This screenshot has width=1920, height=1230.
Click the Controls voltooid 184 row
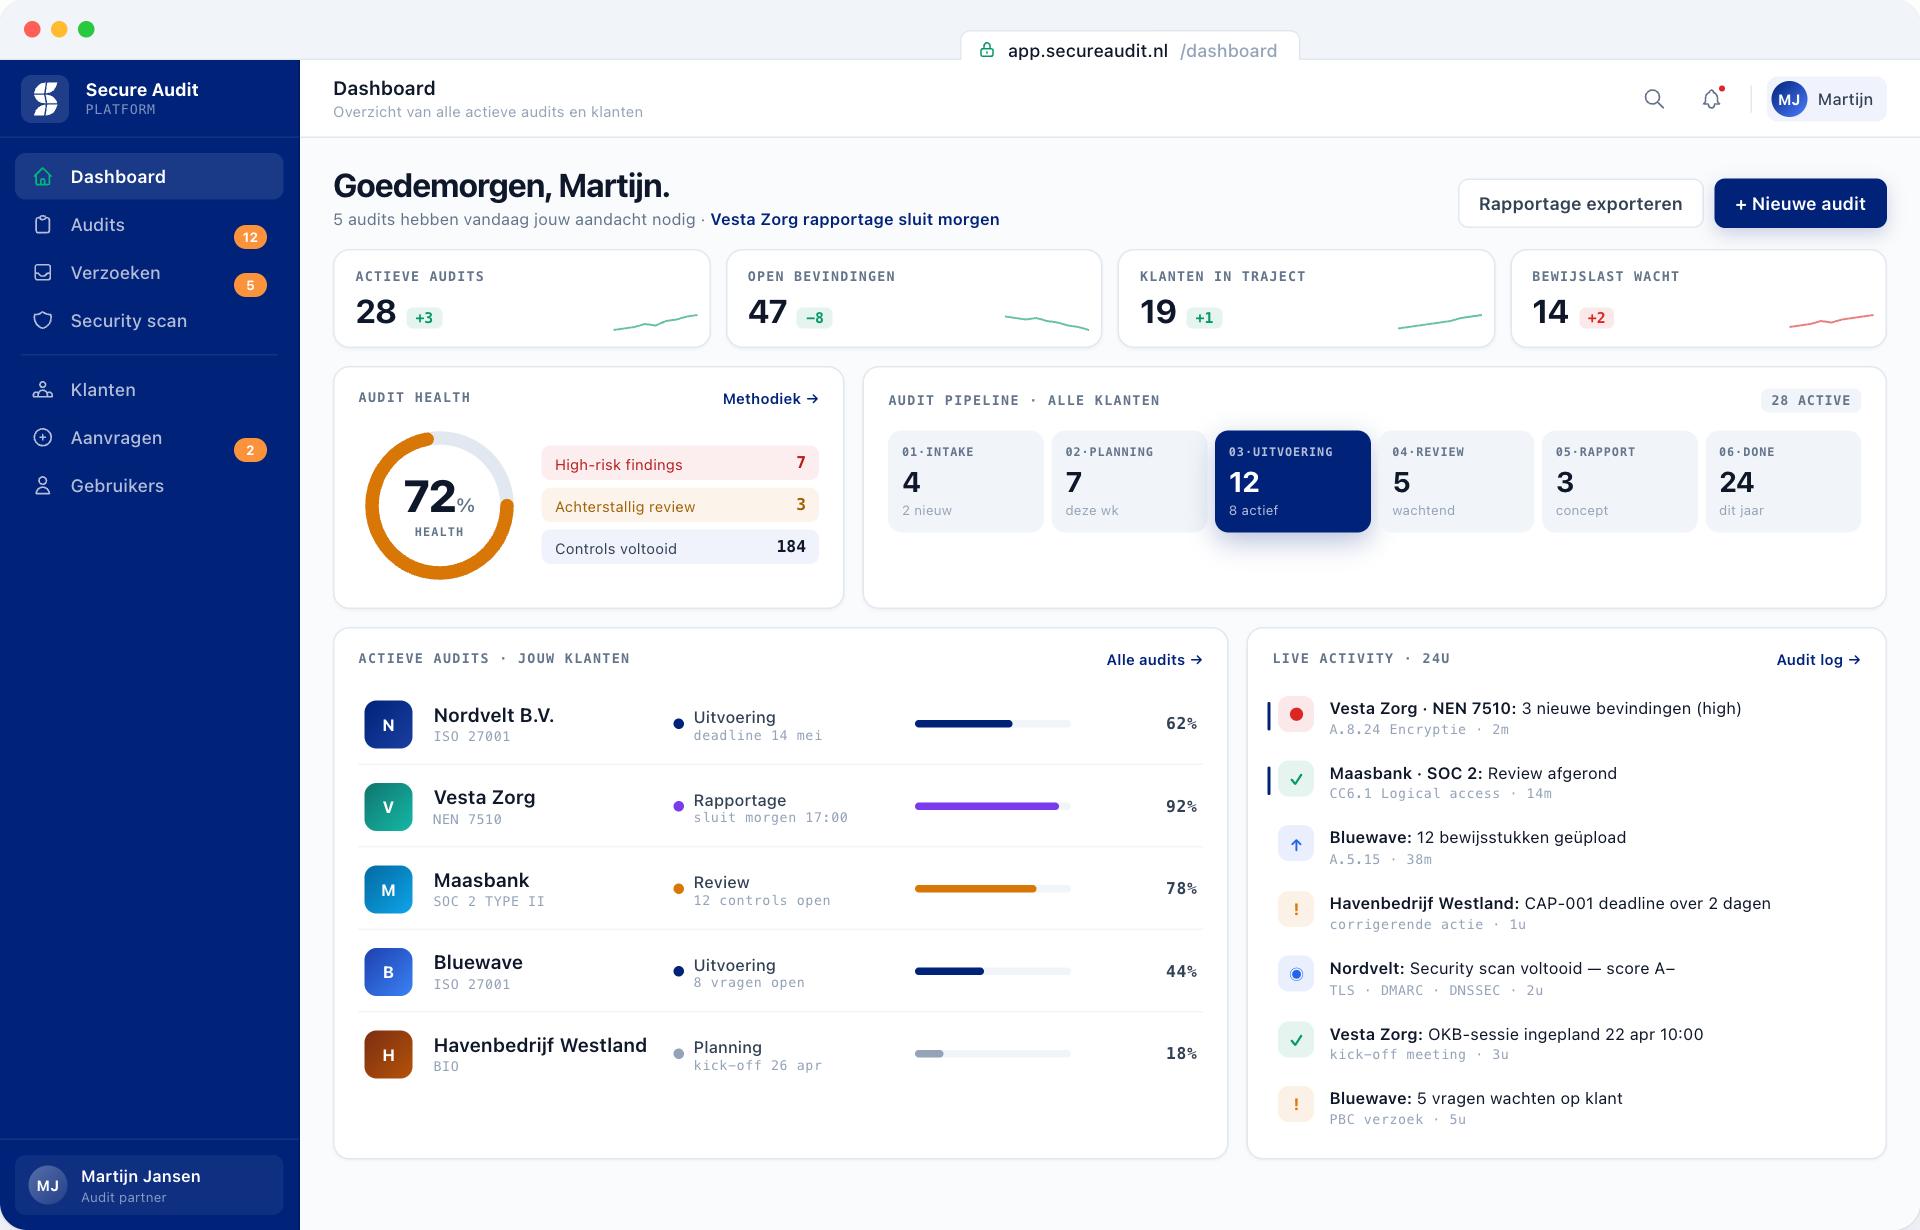pos(680,547)
